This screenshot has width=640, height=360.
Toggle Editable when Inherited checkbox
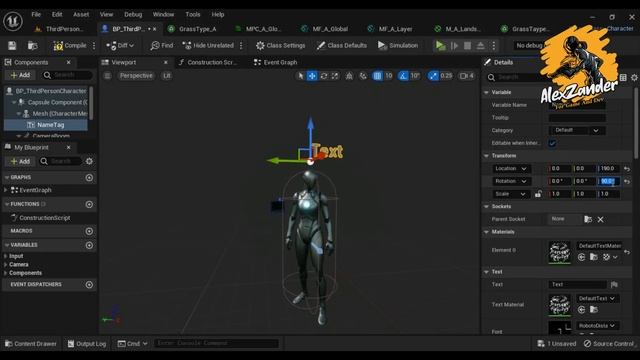pyautogui.click(x=552, y=143)
